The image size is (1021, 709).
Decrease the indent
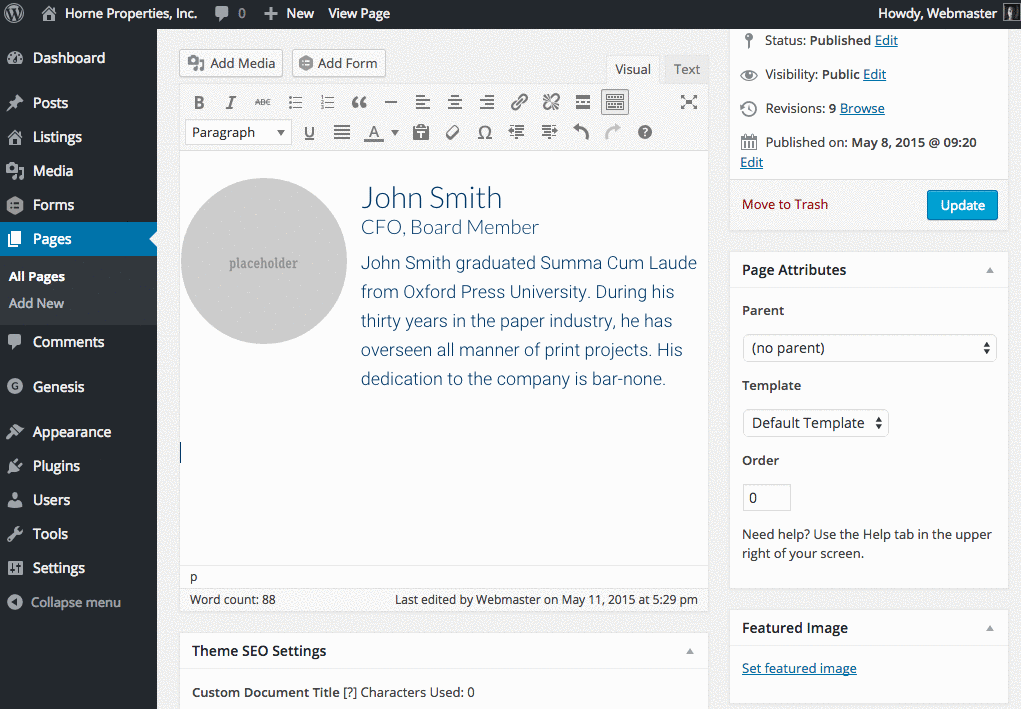pyautogui.click(x=516, y=133)
